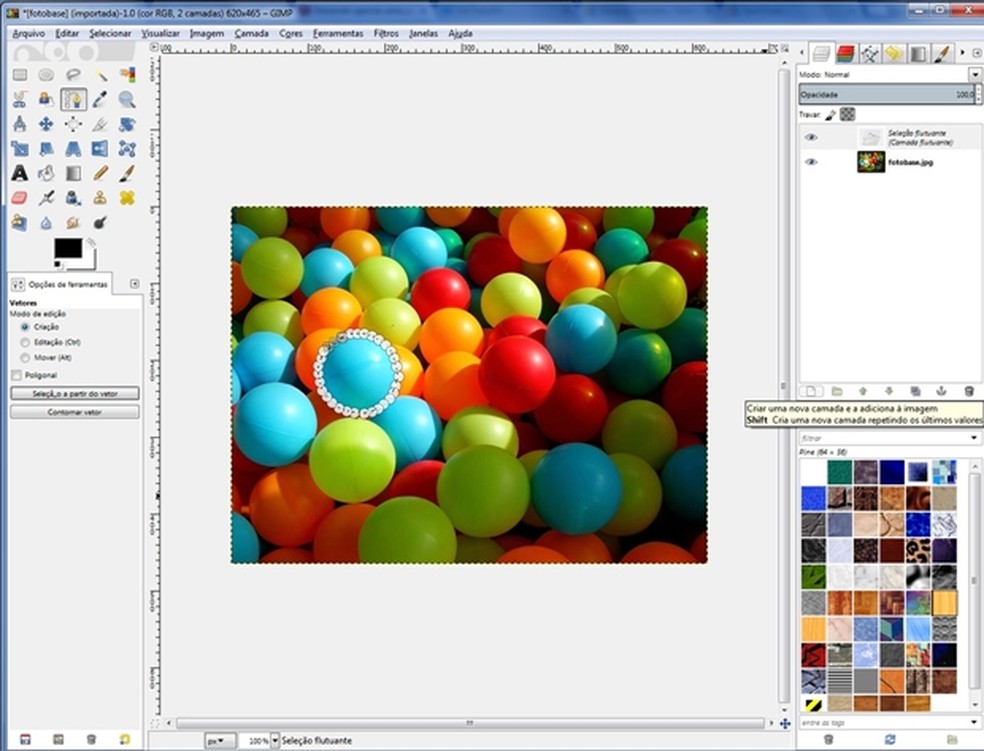Pick the Zoom magnifier tool

coord(127,99)
